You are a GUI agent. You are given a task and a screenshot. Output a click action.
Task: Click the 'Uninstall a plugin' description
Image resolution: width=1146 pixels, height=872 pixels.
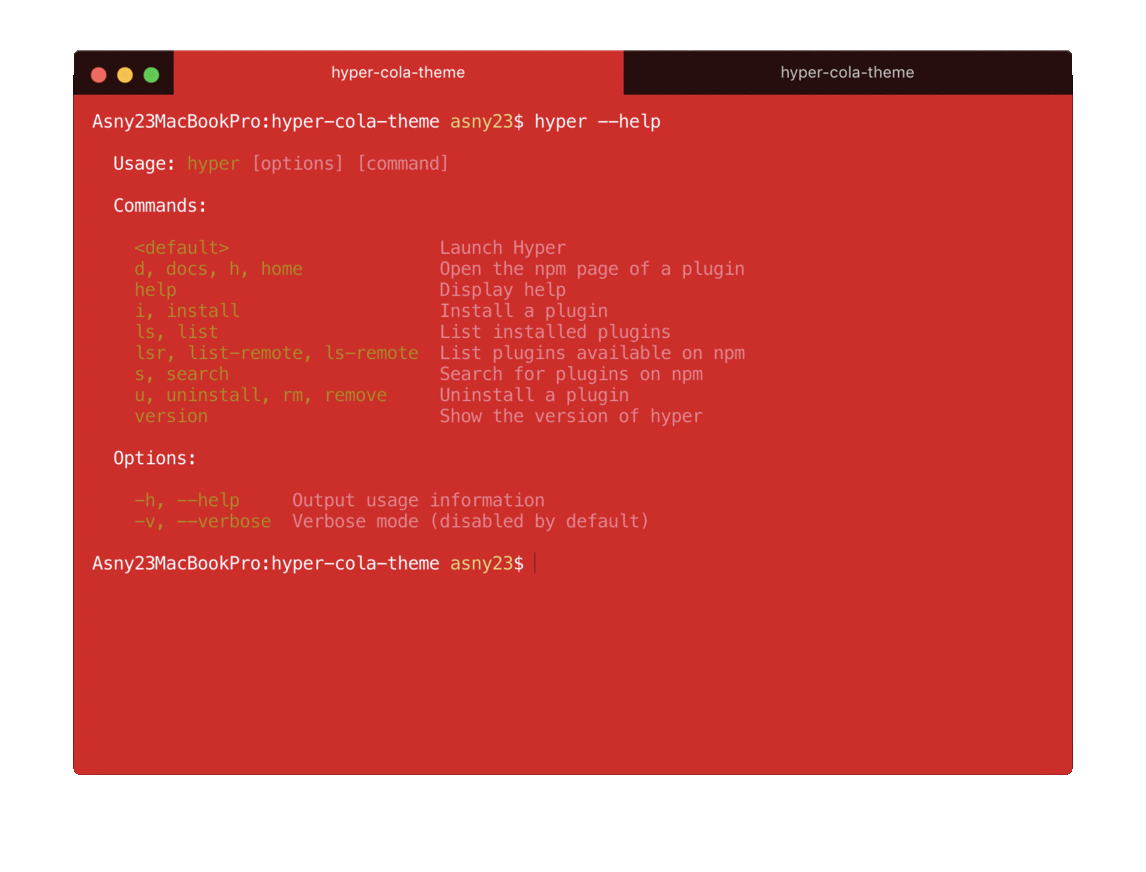(534, 395)
